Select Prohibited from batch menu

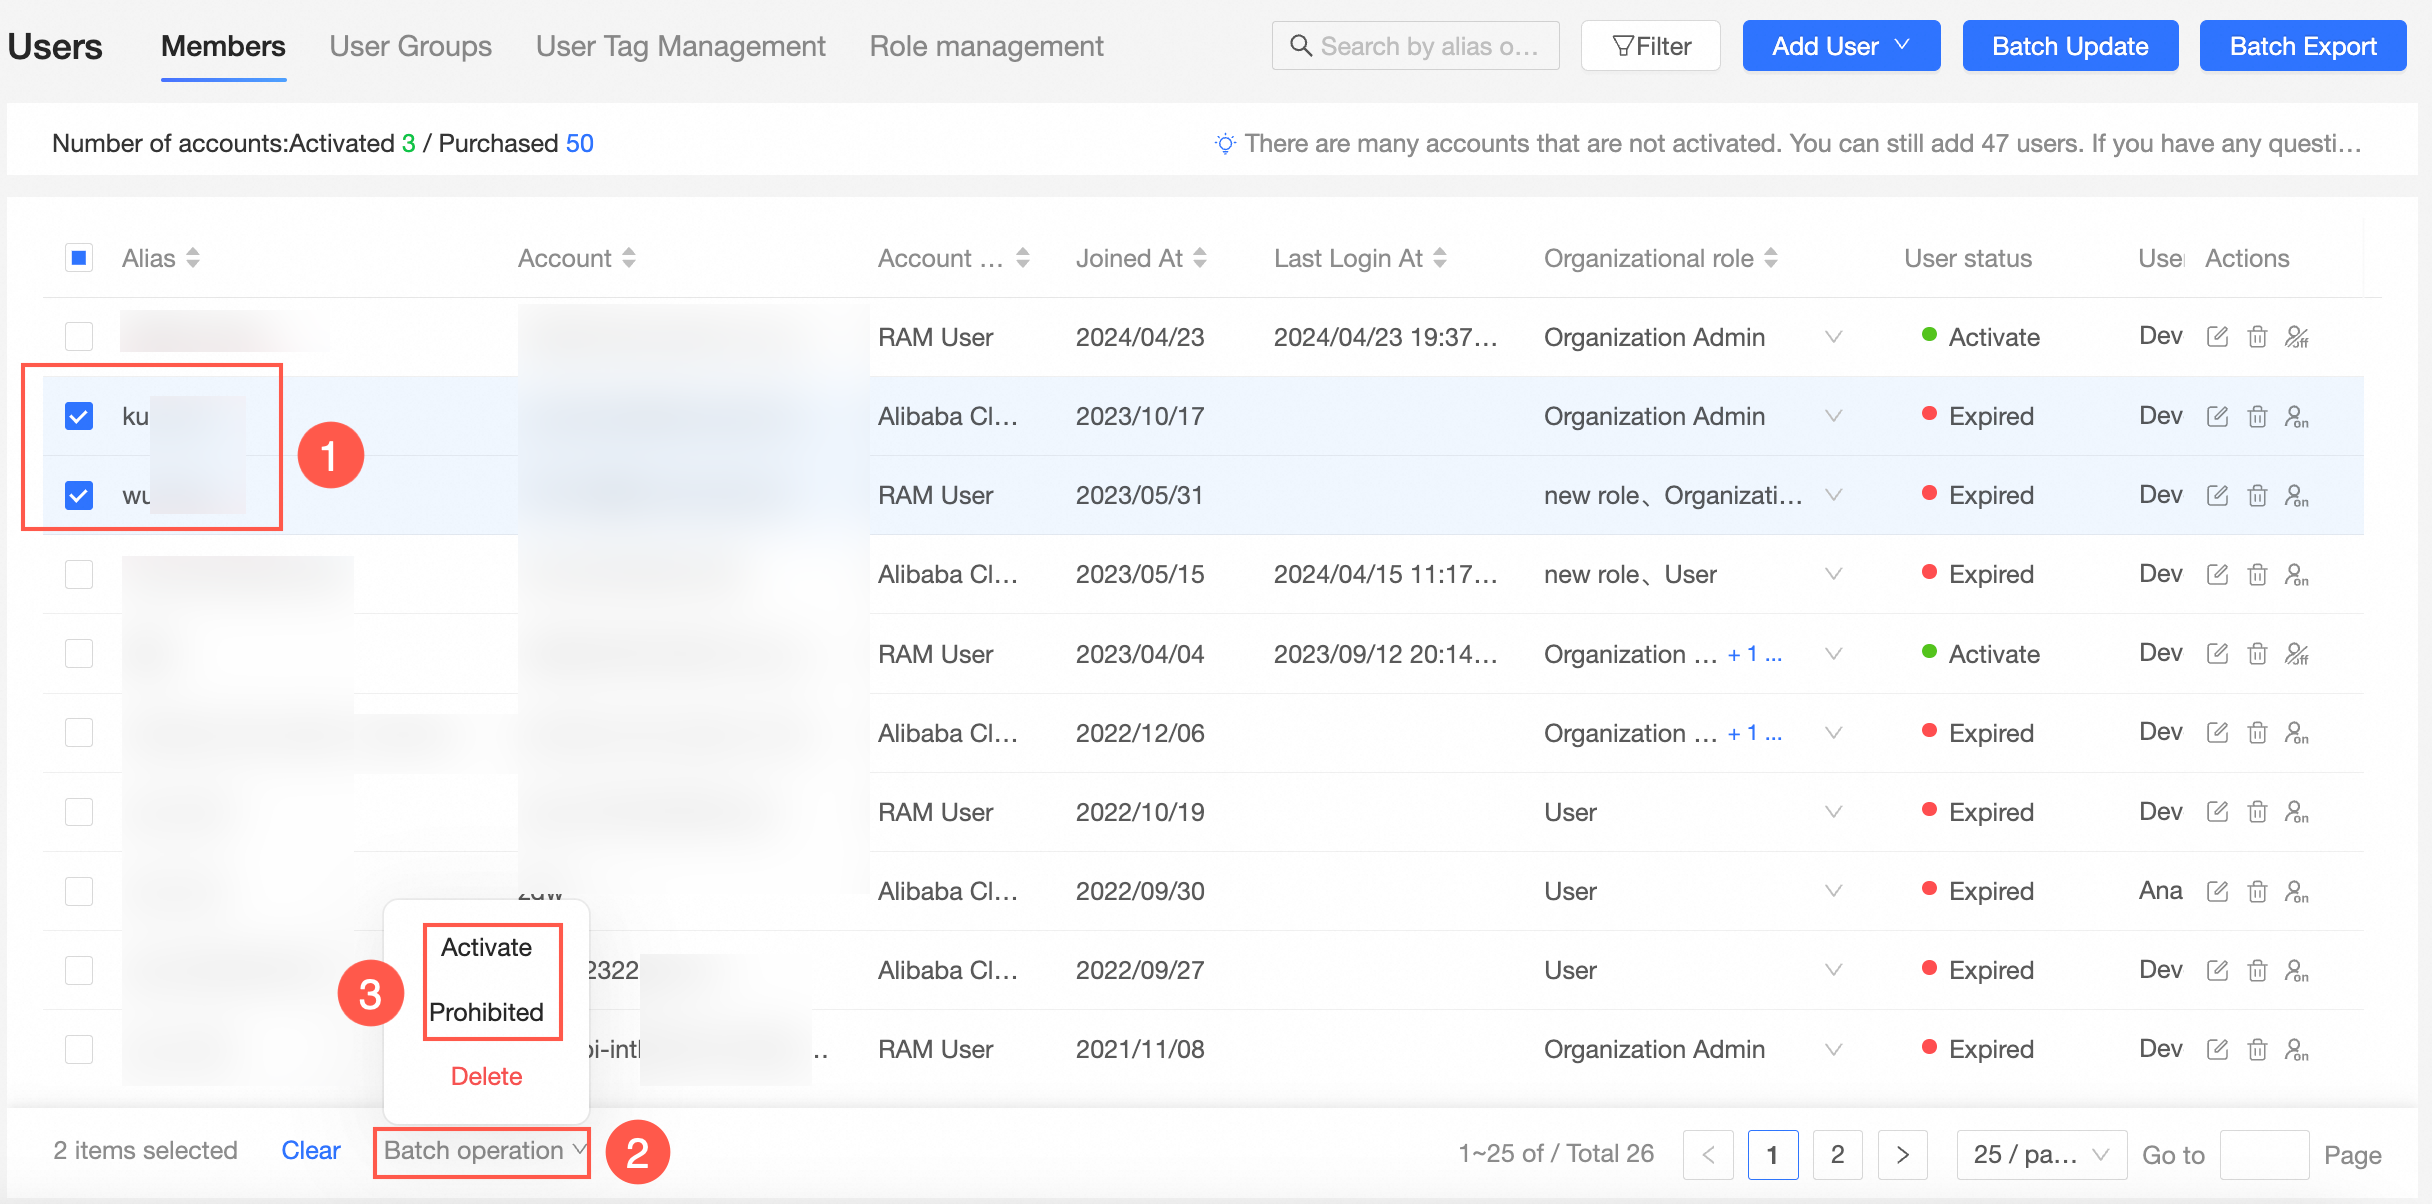pyautogui.click(x=487, y=1012)
